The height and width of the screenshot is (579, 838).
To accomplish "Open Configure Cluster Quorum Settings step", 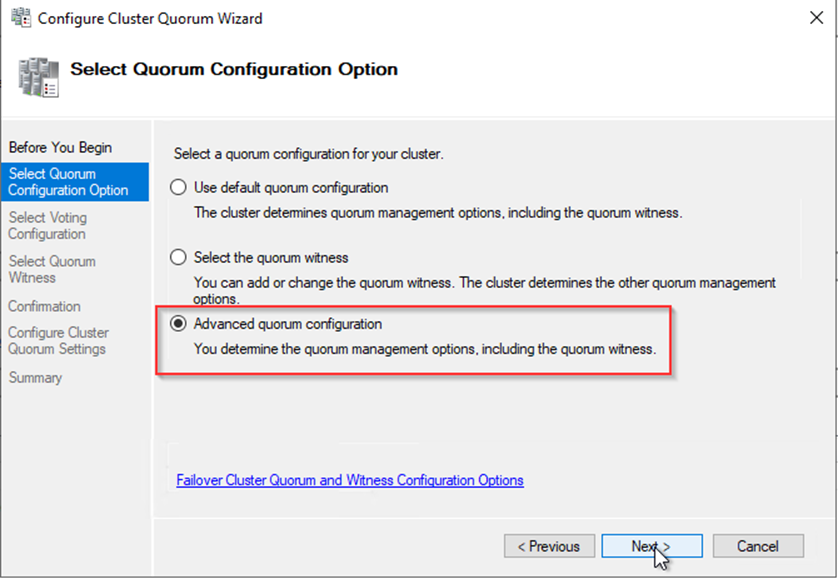I will [x=58, y=341].
